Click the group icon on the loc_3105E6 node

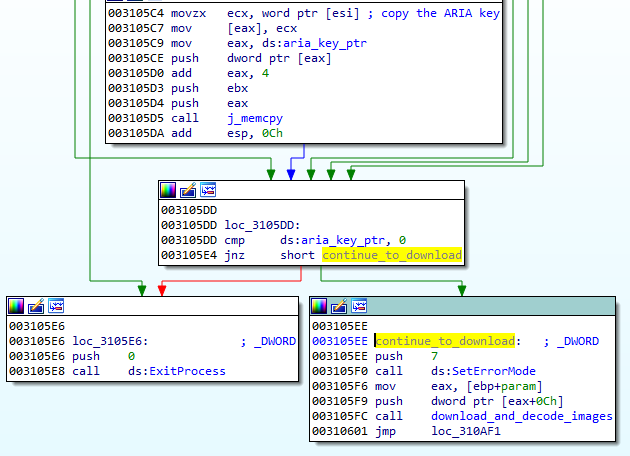click(x=56, y=306)
